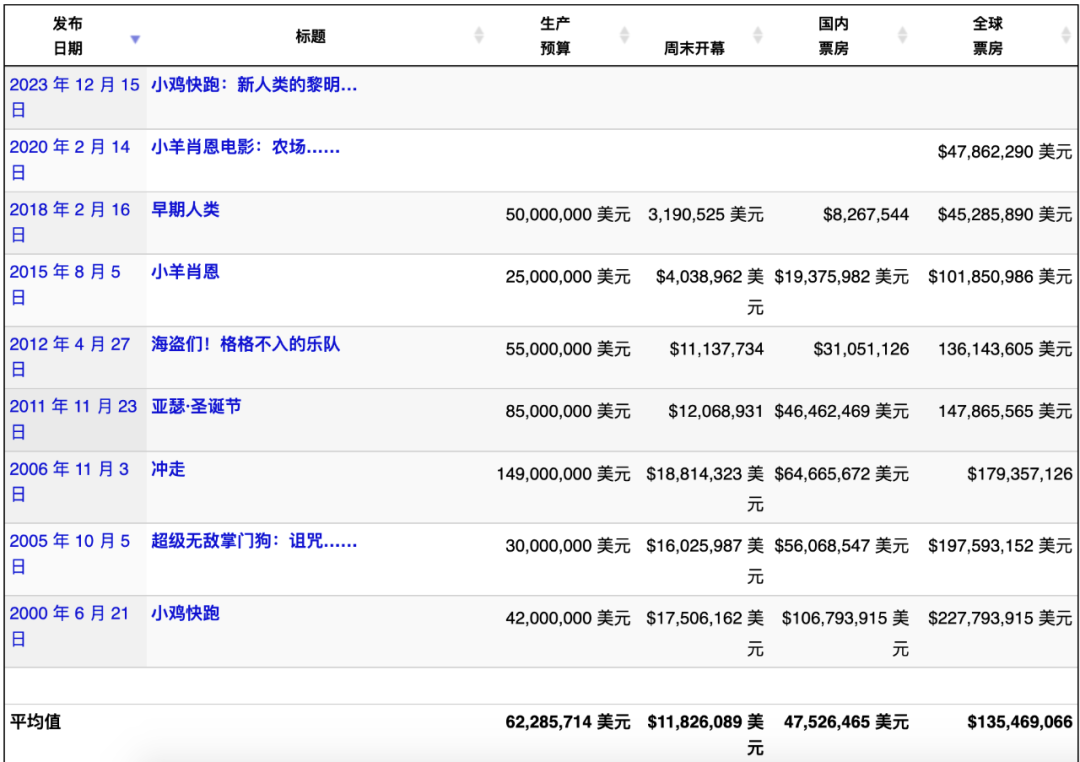The image size is (1080, 762).
Task: Open the 2023 年 12 月 15 日 date link
Action: click(74, 97)
